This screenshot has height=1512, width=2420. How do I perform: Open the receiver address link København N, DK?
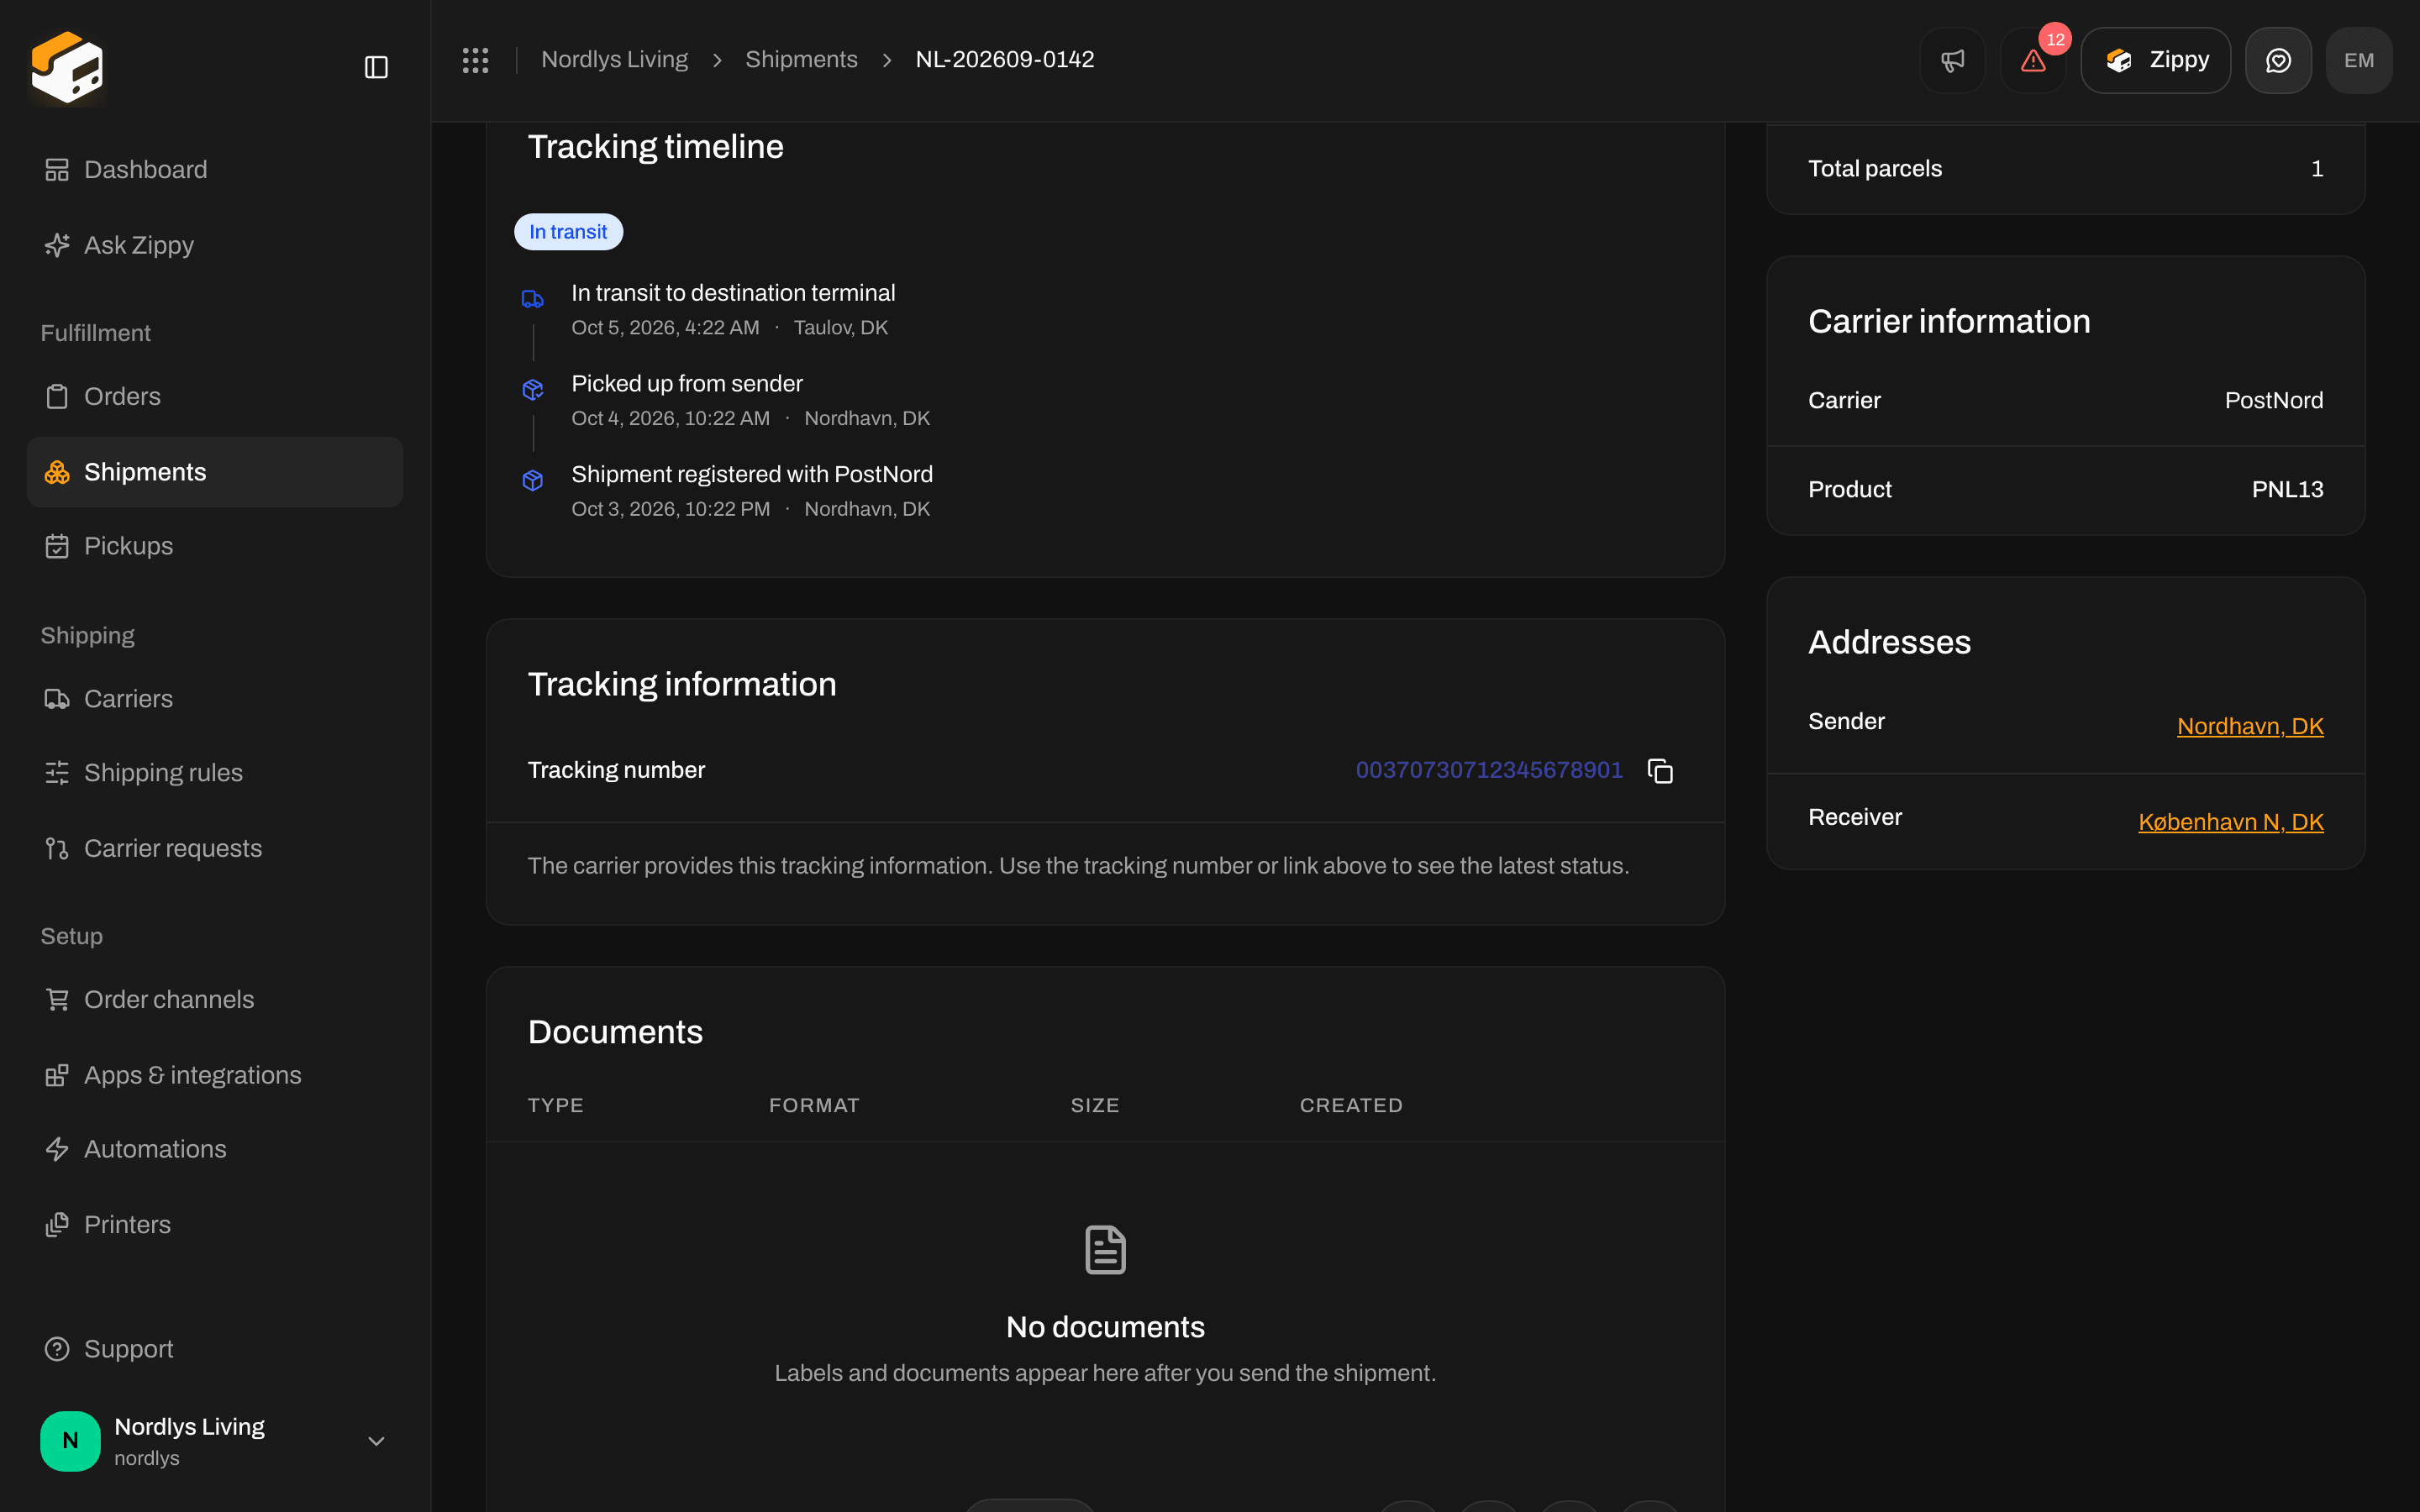pyautogui.click(x=2230, y=822)
